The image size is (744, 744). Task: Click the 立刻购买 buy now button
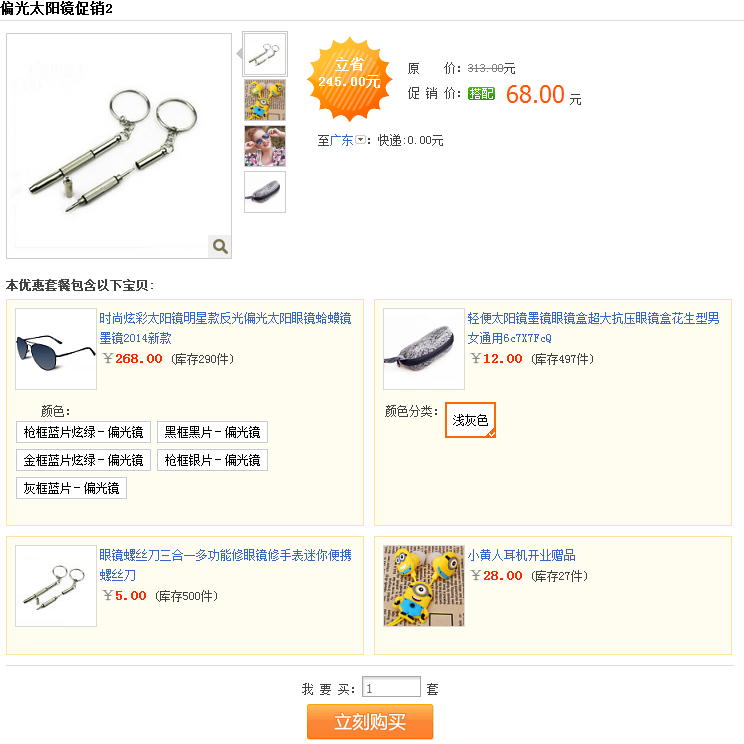pyautogui.click(x=370, y=722)
